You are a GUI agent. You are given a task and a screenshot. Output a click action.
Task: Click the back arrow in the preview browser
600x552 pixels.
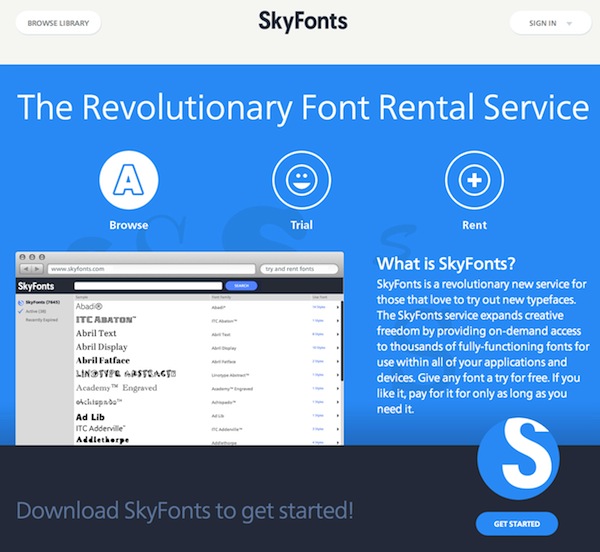(26, 269)
